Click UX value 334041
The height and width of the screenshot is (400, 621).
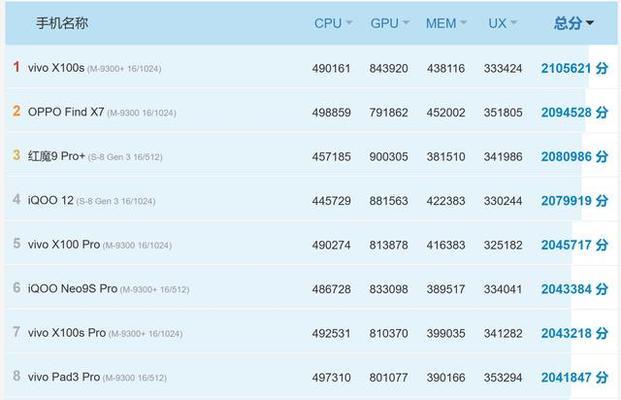pos(503,289)
